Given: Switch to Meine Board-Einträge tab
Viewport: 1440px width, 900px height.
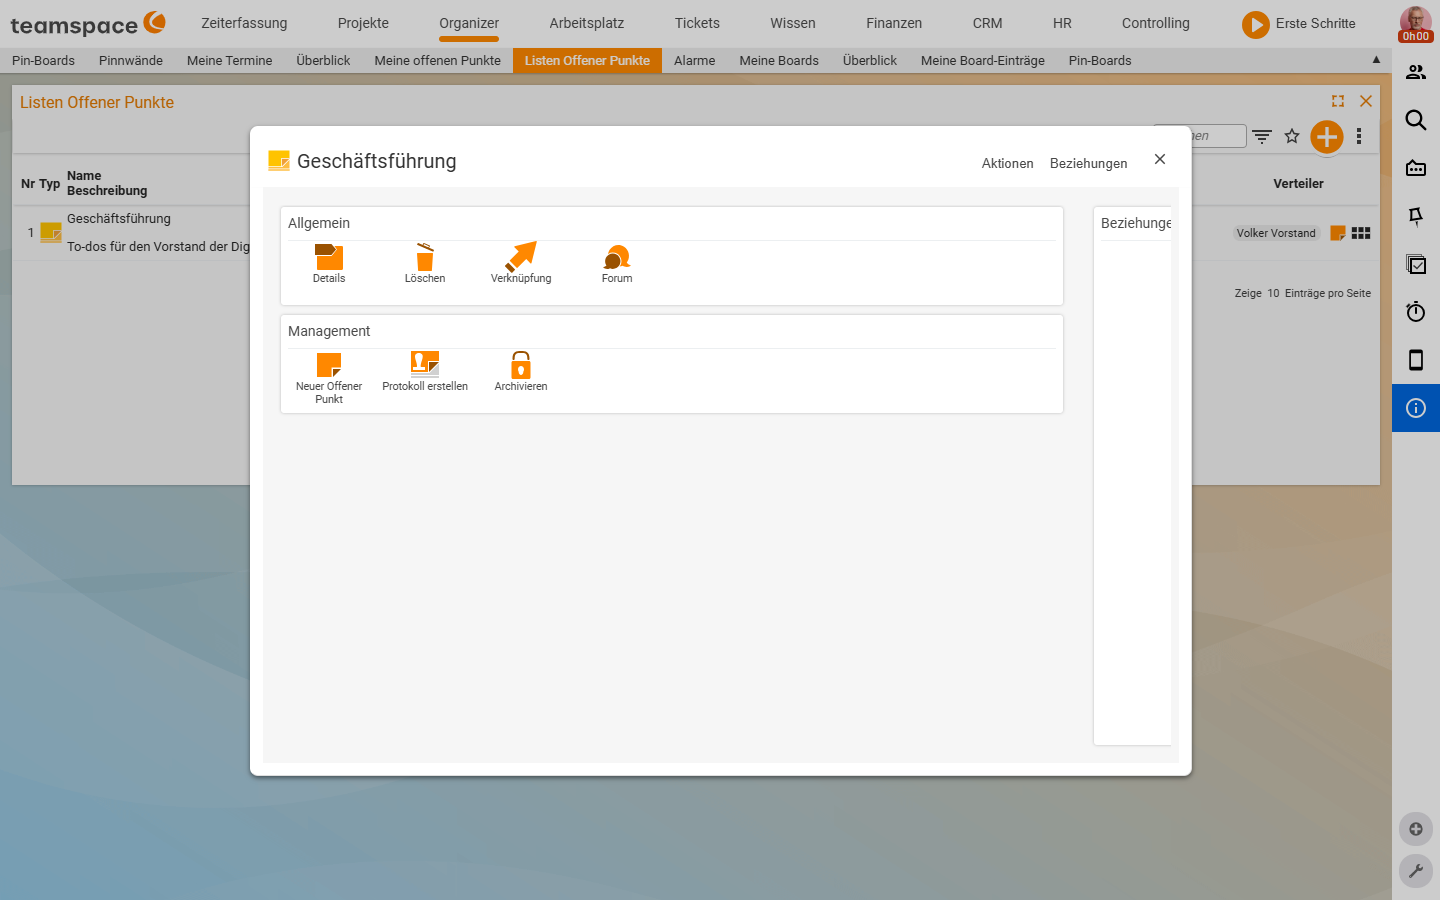Looking at the screenshot, I should [983, 60].
